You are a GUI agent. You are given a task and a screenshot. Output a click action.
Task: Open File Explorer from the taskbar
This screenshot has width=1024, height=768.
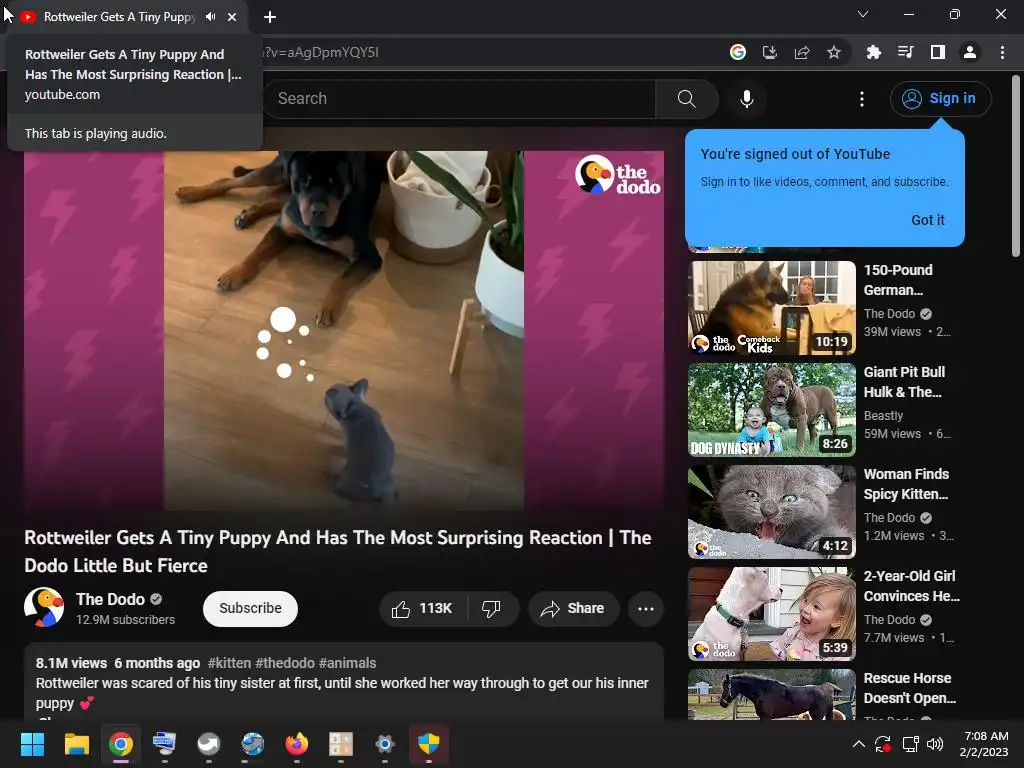tap(76, 744)
